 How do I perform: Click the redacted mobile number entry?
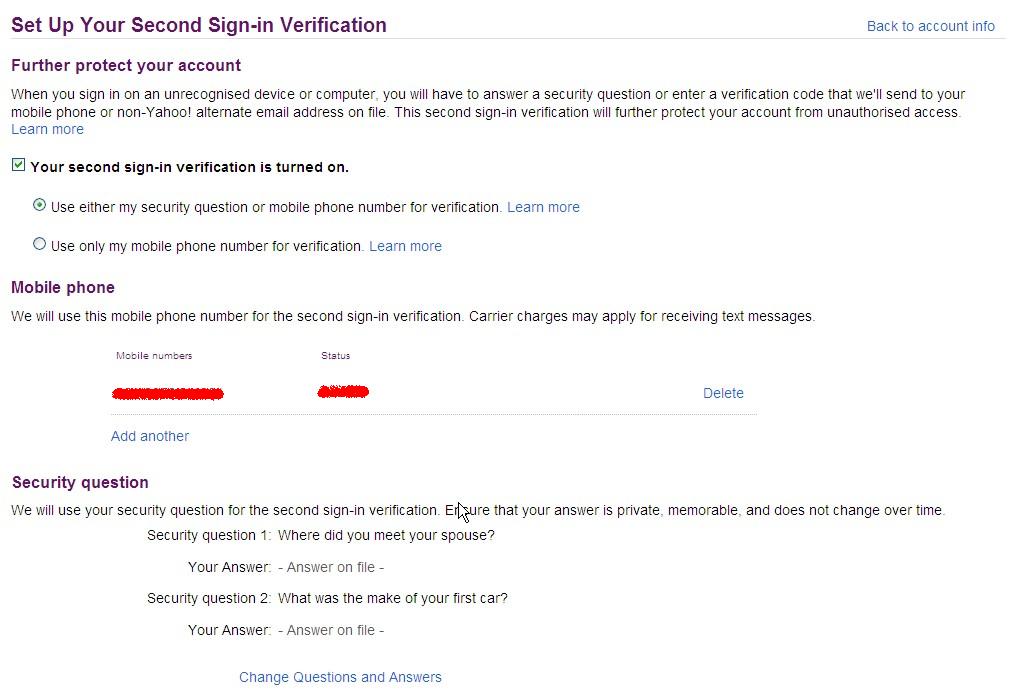(168, 394)
